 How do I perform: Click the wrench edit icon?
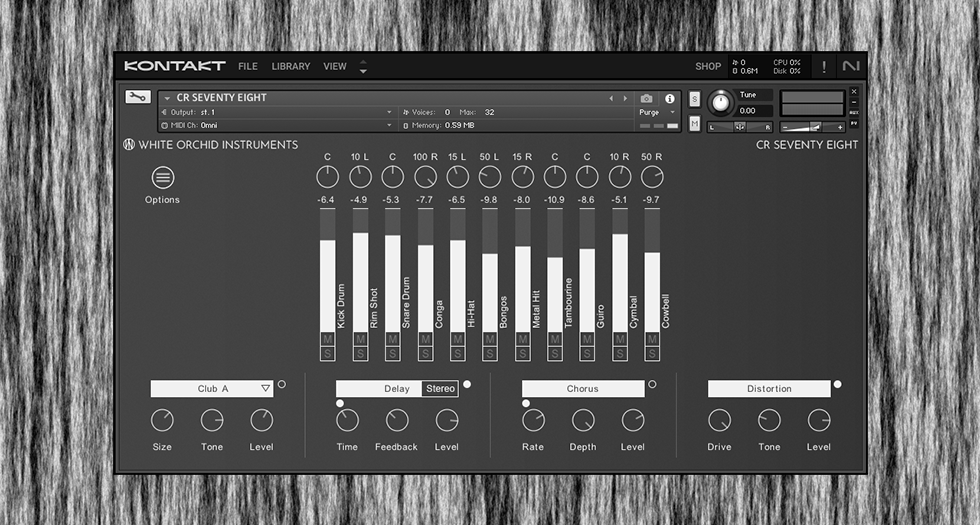pyautogui.click(x=138, y=97)
